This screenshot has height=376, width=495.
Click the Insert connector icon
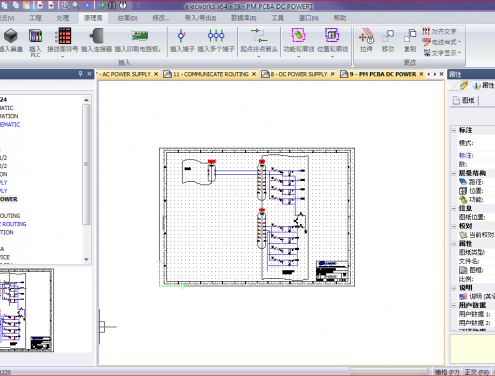point(97,36)
